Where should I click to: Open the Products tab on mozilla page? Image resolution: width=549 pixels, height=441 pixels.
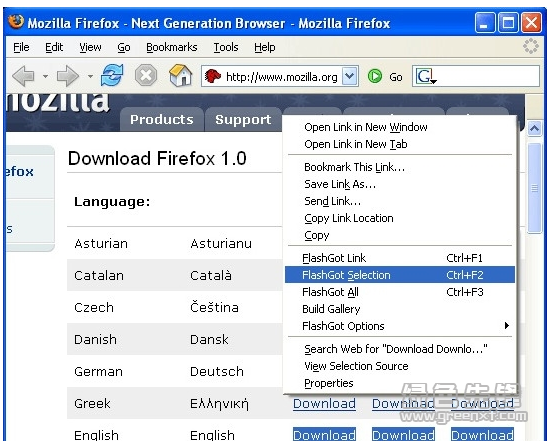point(161,119)
